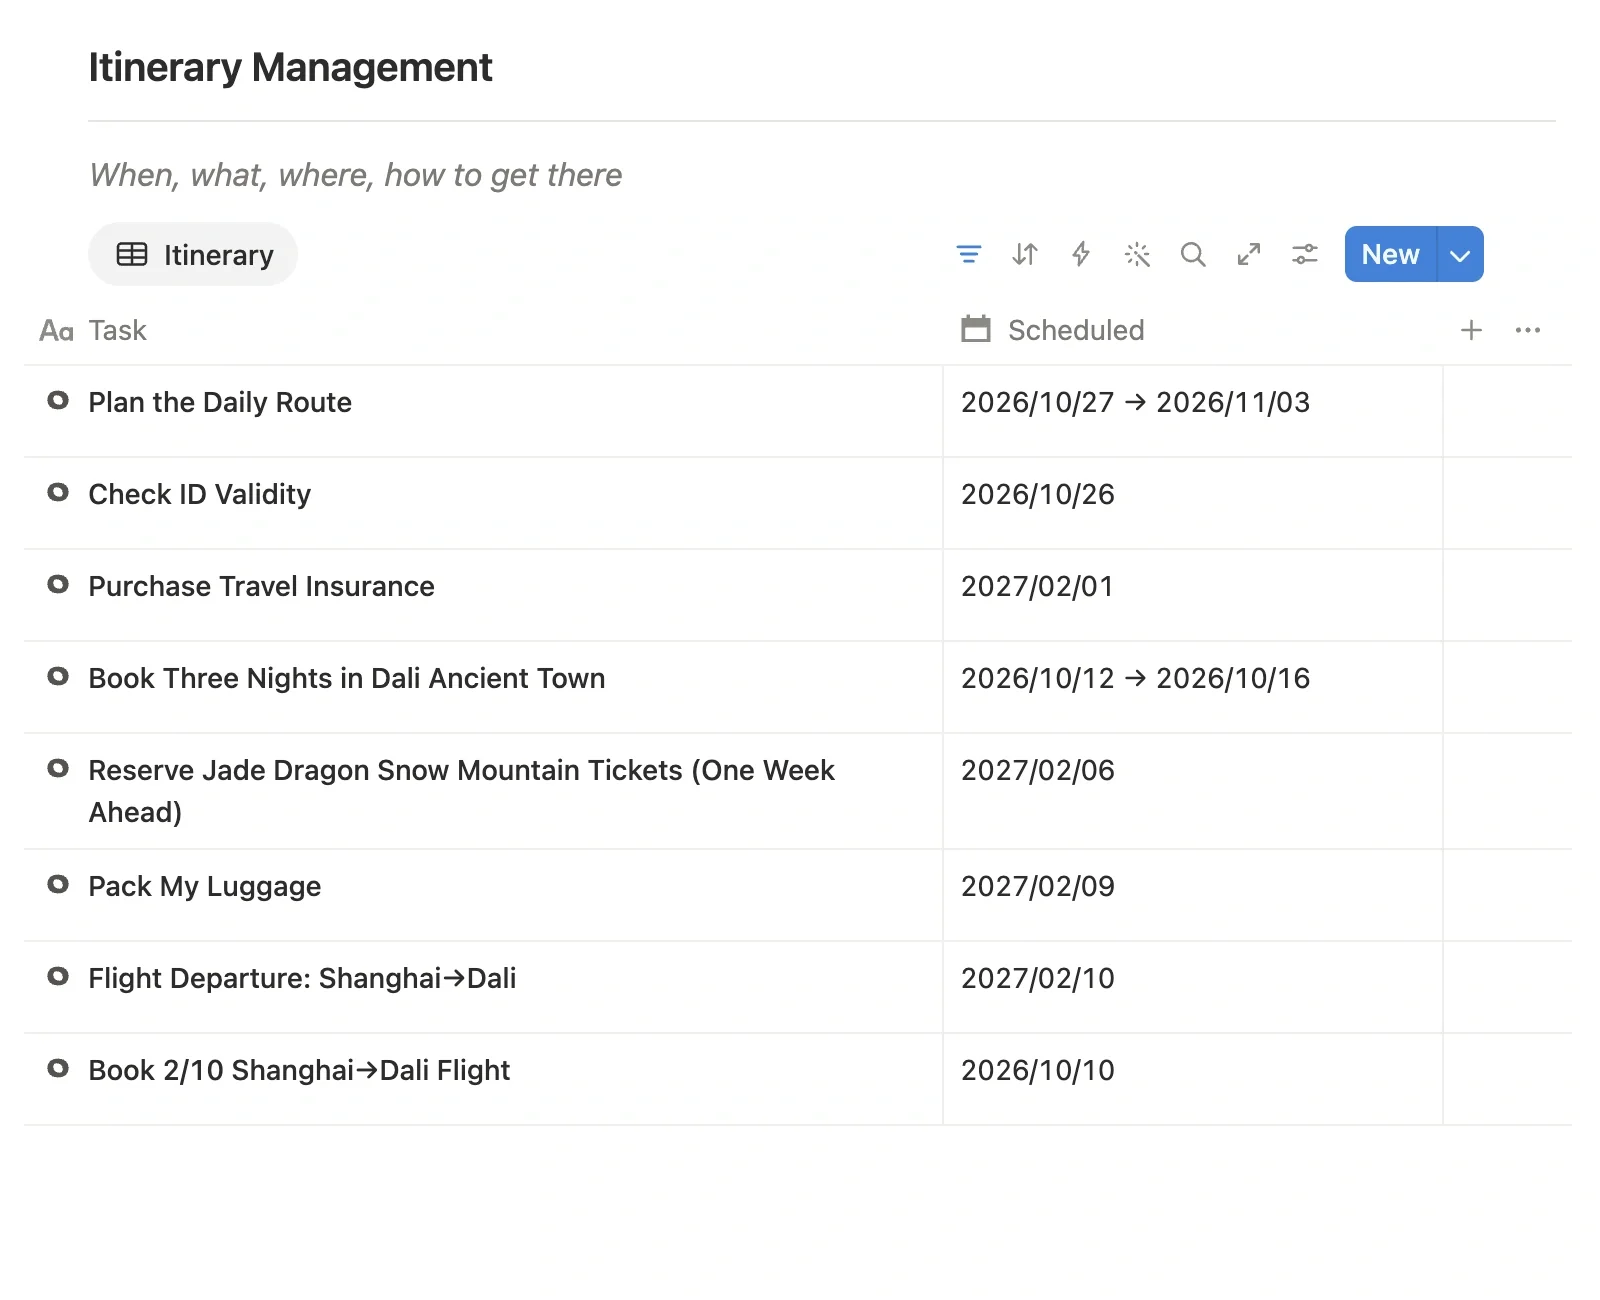Add a property with plus icon

(x=1471, y=330)
